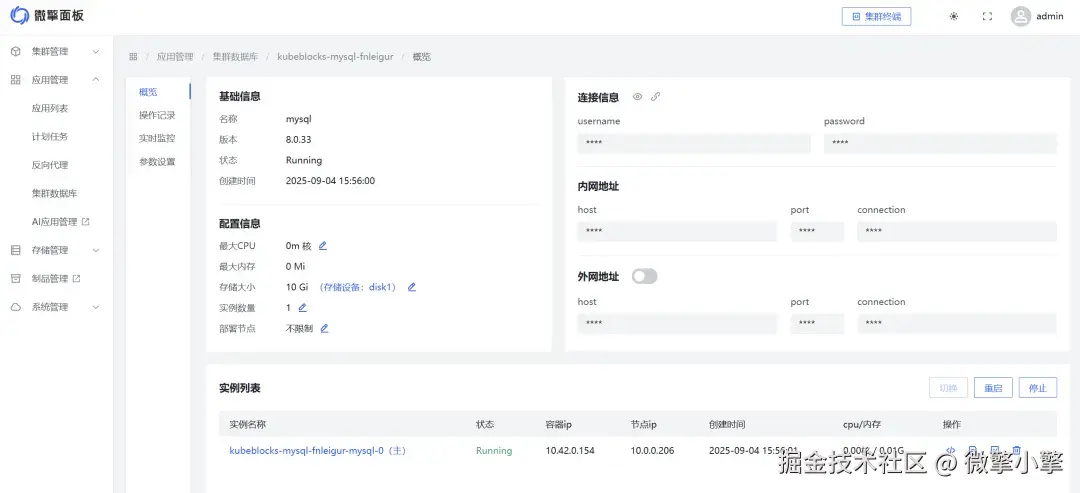Click the container IP 10.42.0.154

pos(570,450)
